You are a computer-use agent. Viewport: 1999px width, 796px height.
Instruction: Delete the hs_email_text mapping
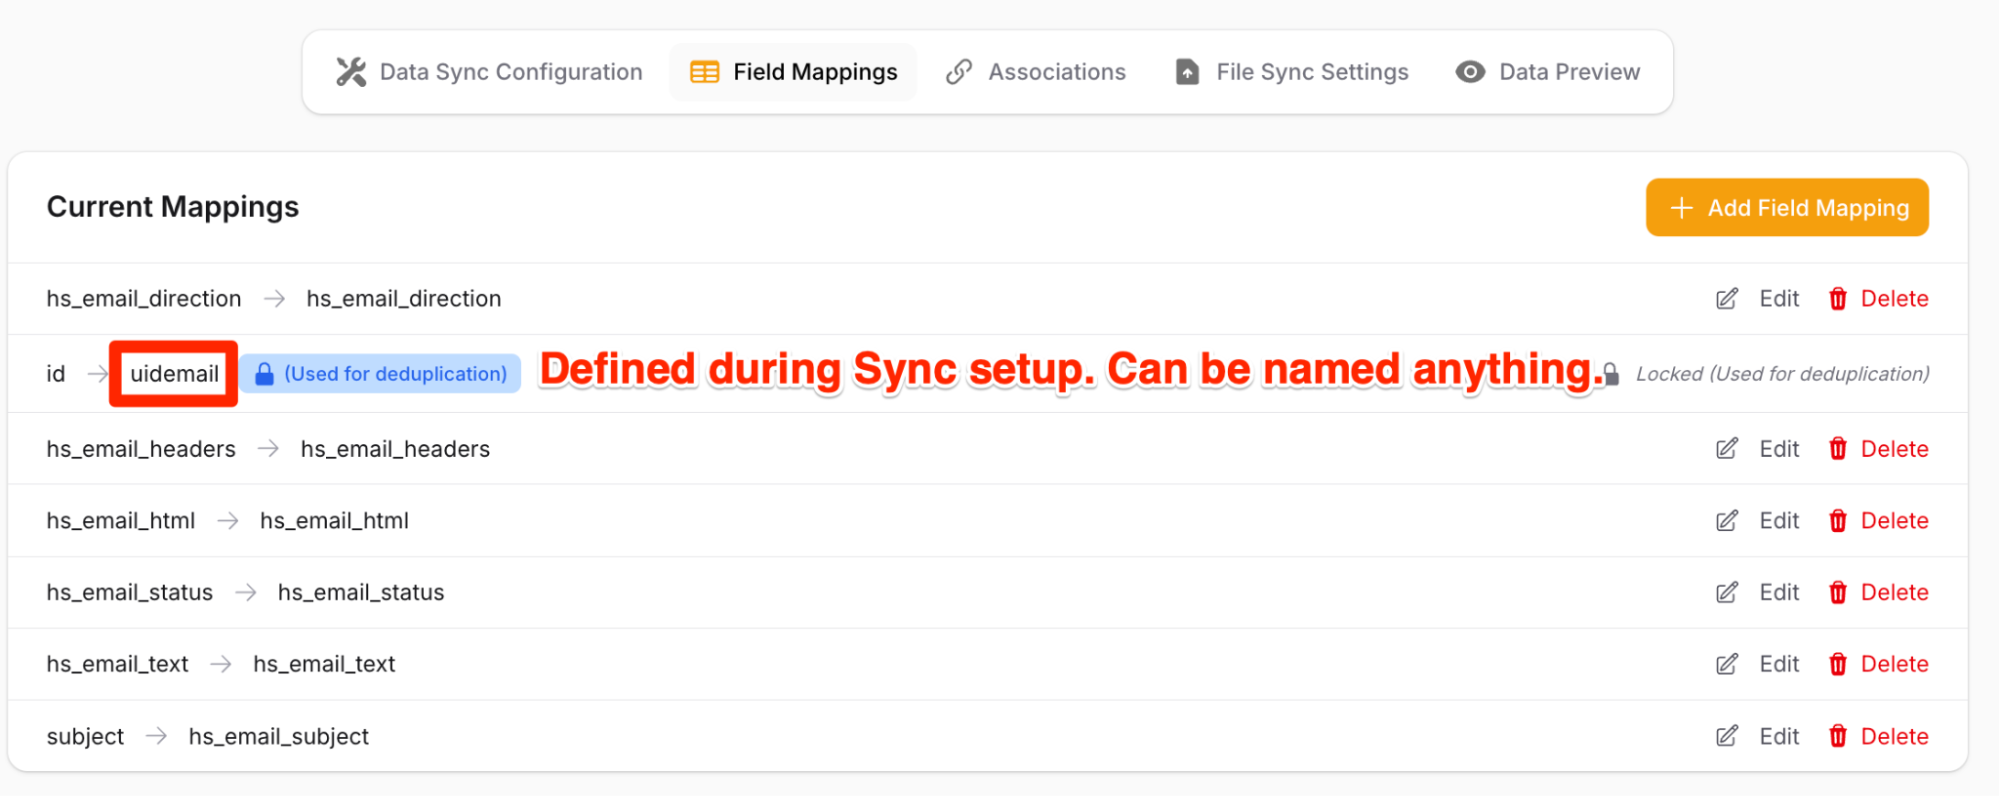tap(1878, 664)
